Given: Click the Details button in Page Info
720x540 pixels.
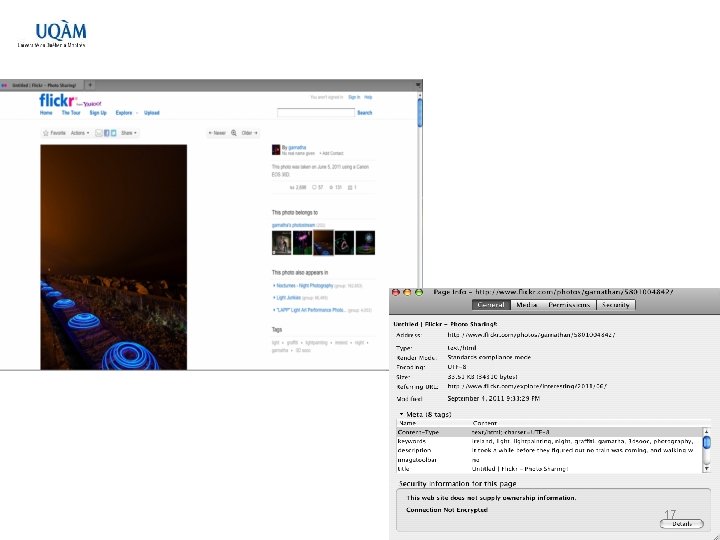Looking at the screenshot, I should pyautogui.click(x=682, y=524).
